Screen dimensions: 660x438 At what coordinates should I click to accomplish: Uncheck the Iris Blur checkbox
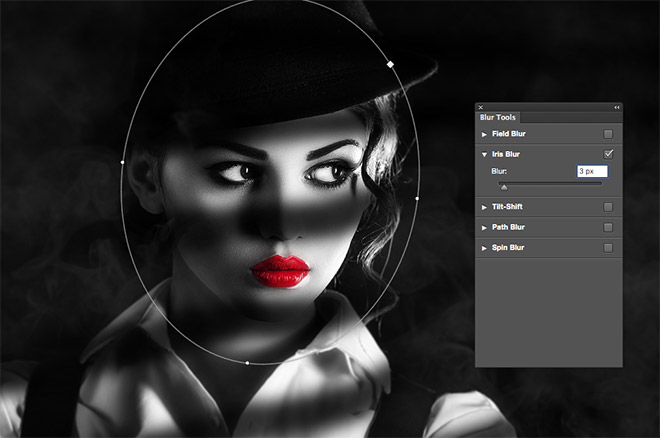pyautogui.click(x=608, y=154)
